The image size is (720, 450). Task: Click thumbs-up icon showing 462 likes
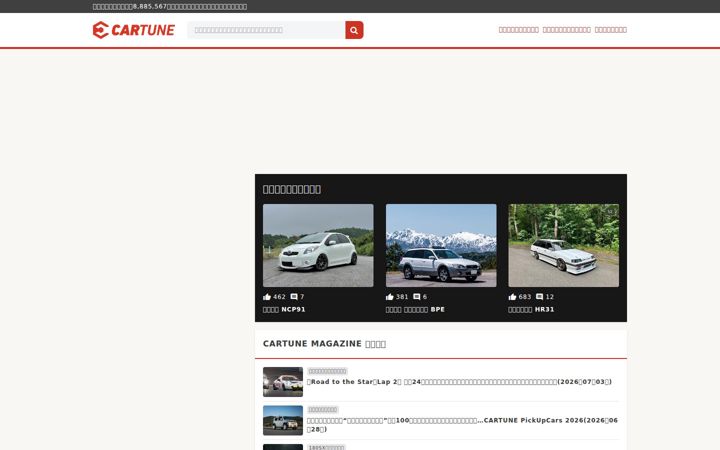tap(267, 297)
